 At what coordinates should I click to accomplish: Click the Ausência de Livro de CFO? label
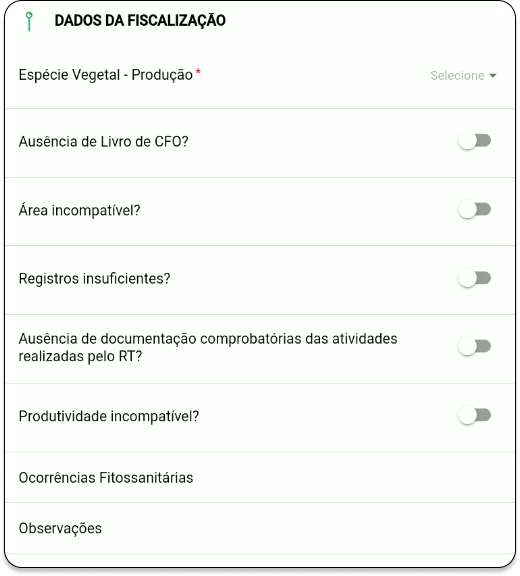104,141
